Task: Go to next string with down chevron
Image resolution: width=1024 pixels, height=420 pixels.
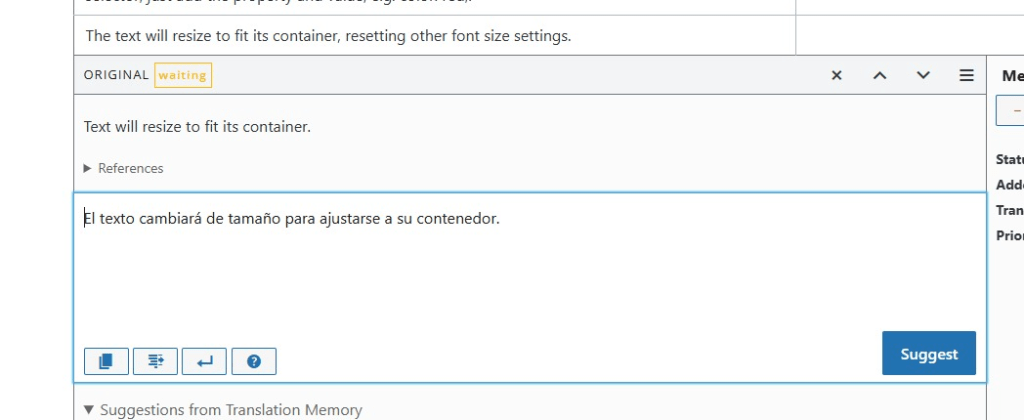Action: click(923, 75)
